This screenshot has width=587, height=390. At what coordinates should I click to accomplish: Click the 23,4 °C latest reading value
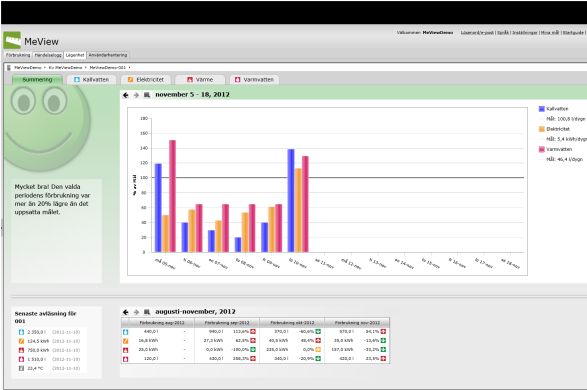coord(35,369)
